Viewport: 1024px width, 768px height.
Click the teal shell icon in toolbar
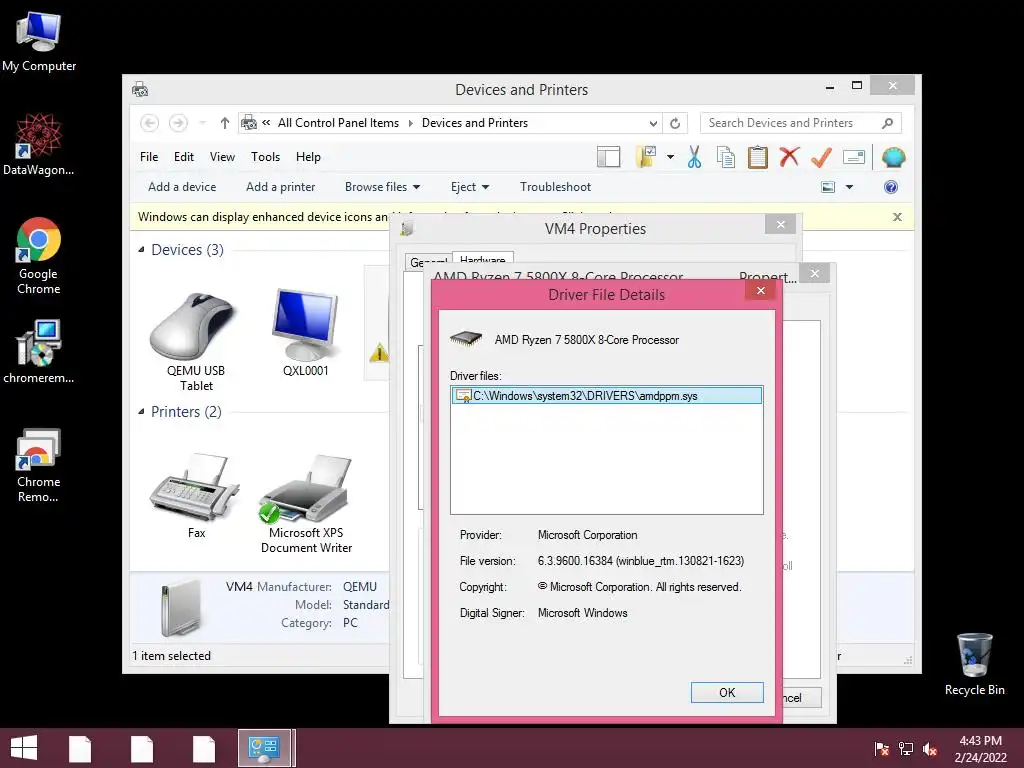click(x=893, y=157)
